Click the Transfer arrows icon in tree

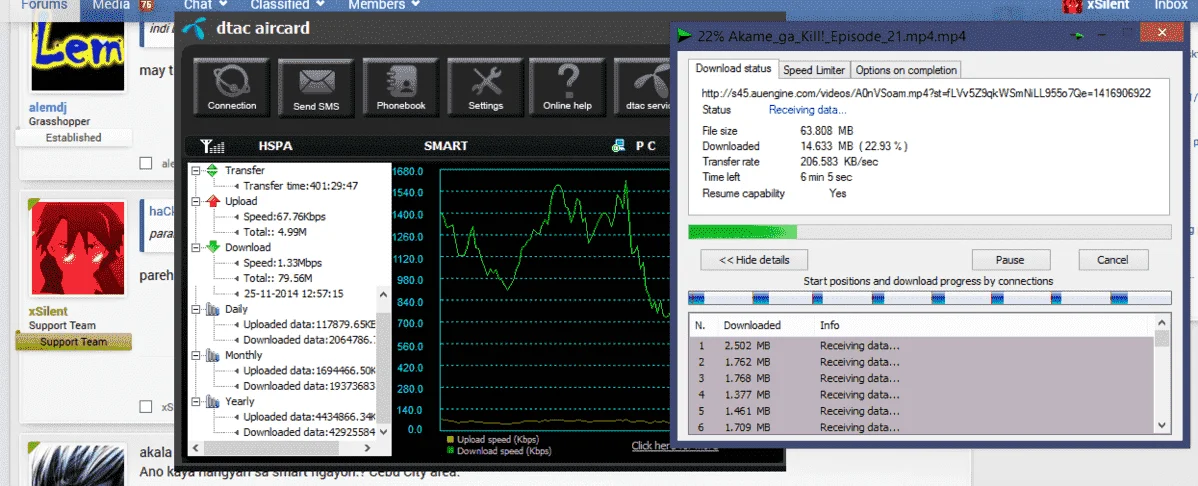pos(212,170)
